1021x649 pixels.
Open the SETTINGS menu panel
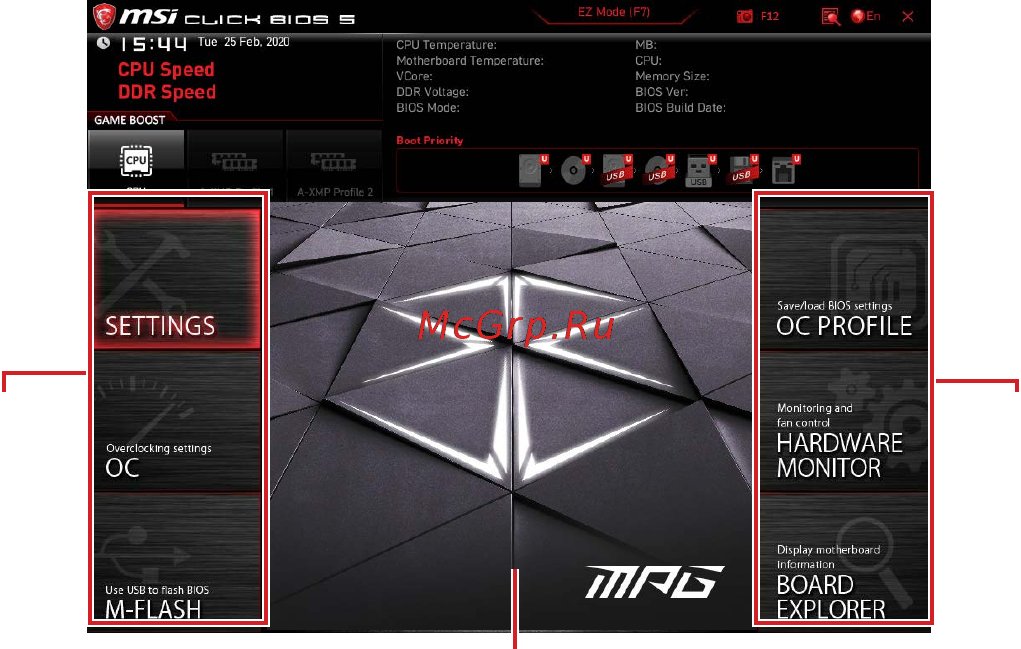(x=177, y=278)
